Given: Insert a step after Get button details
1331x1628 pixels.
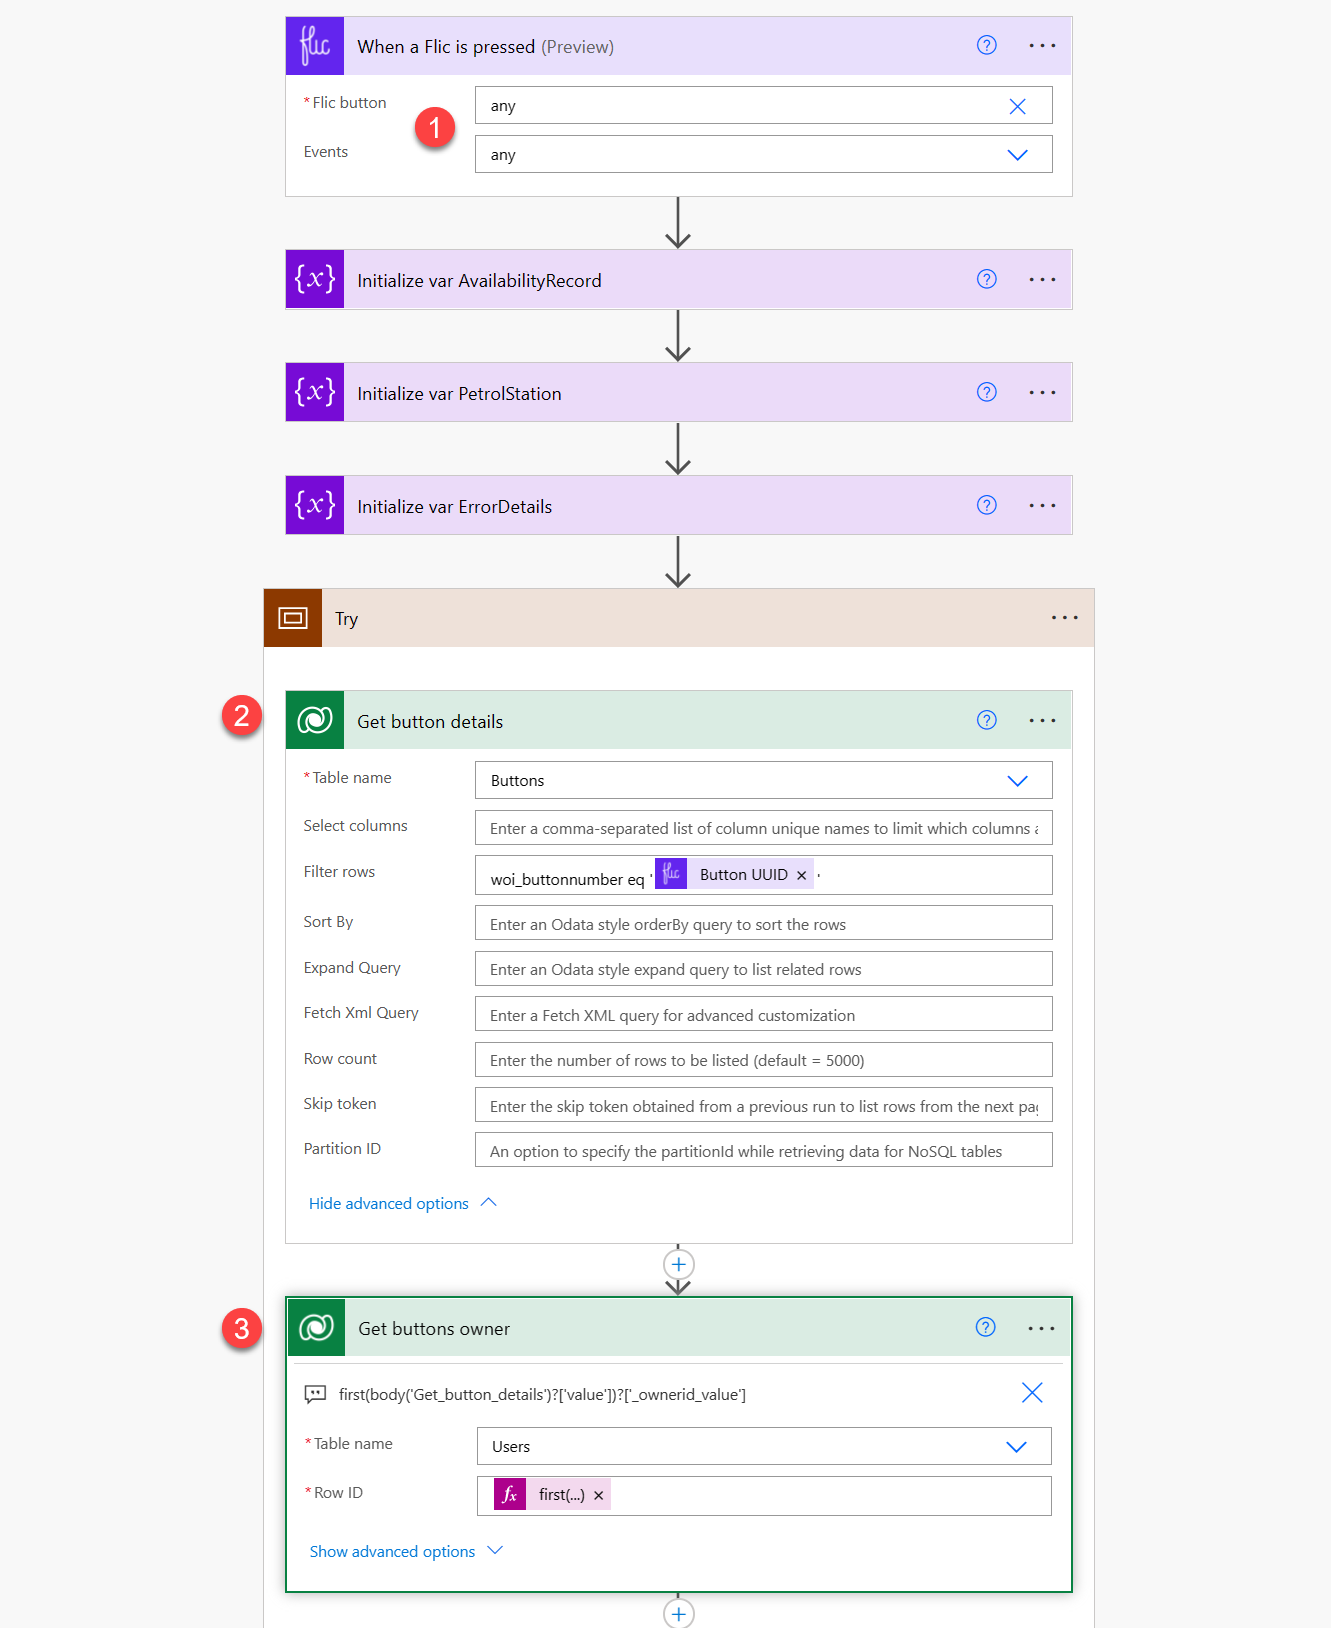Looking at the screenshot, I should [678, 1265].
